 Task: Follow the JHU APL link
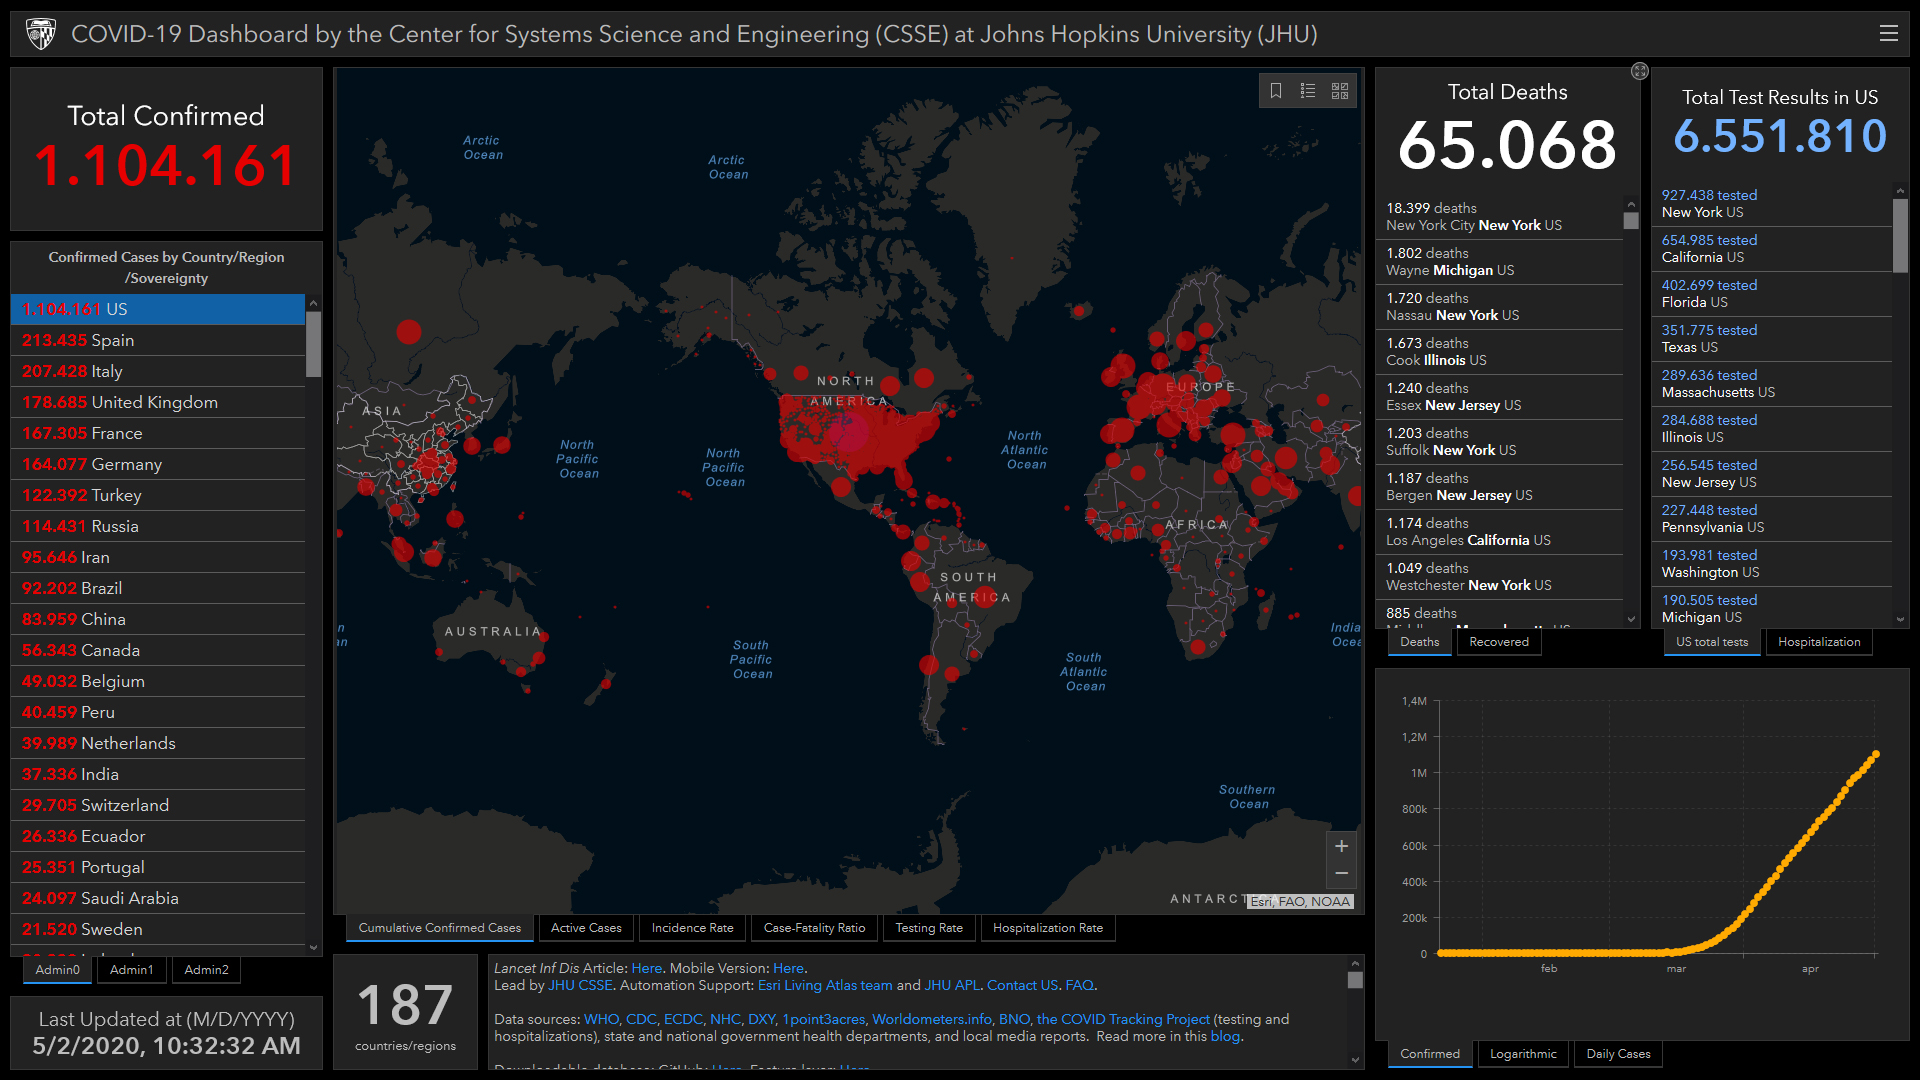(952, 985)
